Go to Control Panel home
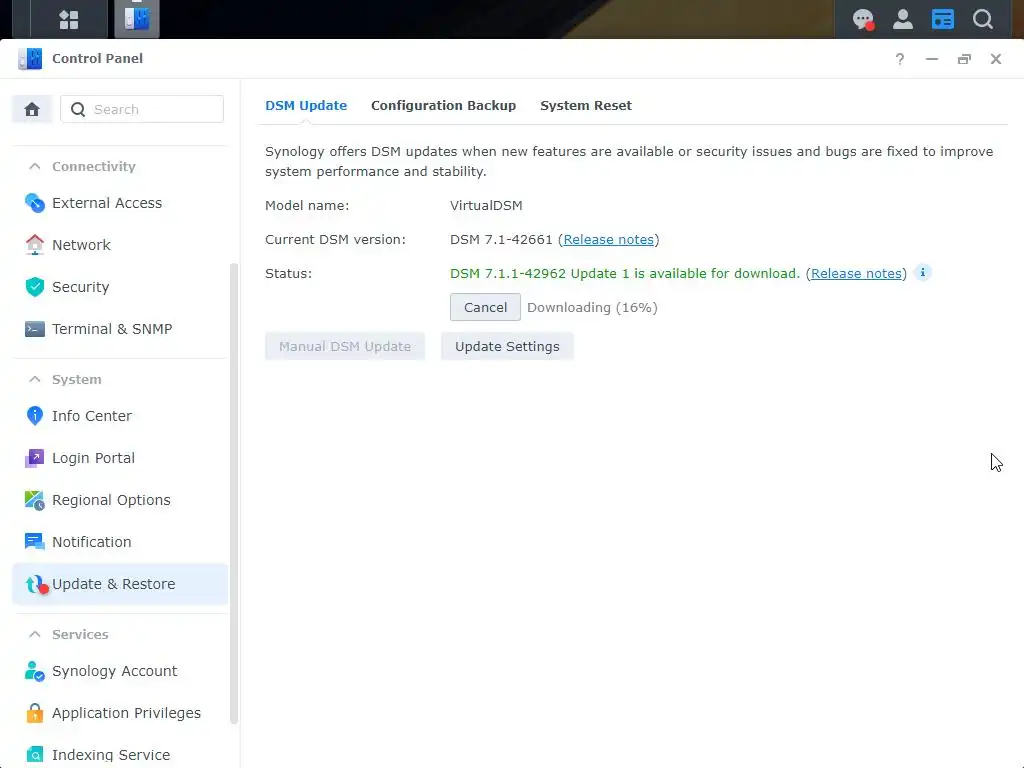The height and width of the screenshot is (768, 1024). pos(32,109)
